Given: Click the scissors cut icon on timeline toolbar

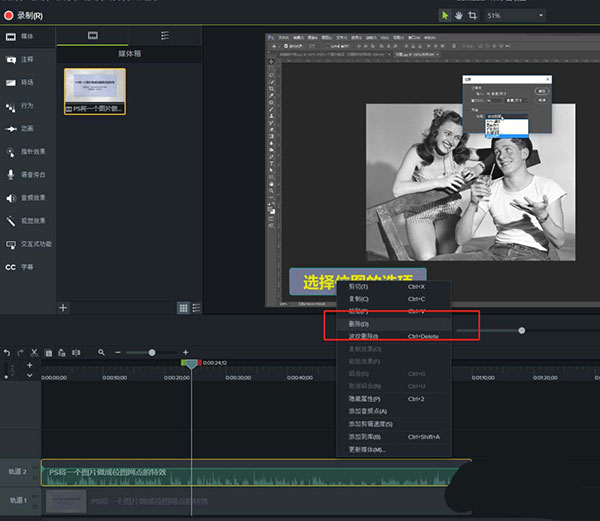Looking at the screenshot, I should point(34,352).
